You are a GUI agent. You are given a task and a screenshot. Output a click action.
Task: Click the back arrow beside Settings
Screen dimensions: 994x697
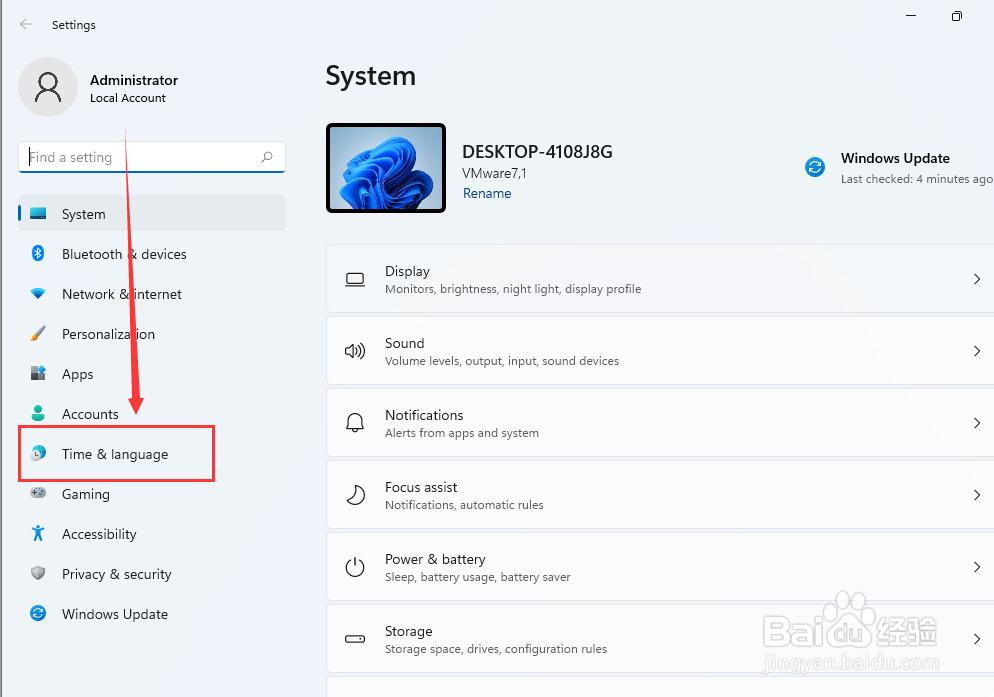pos(25,24)
